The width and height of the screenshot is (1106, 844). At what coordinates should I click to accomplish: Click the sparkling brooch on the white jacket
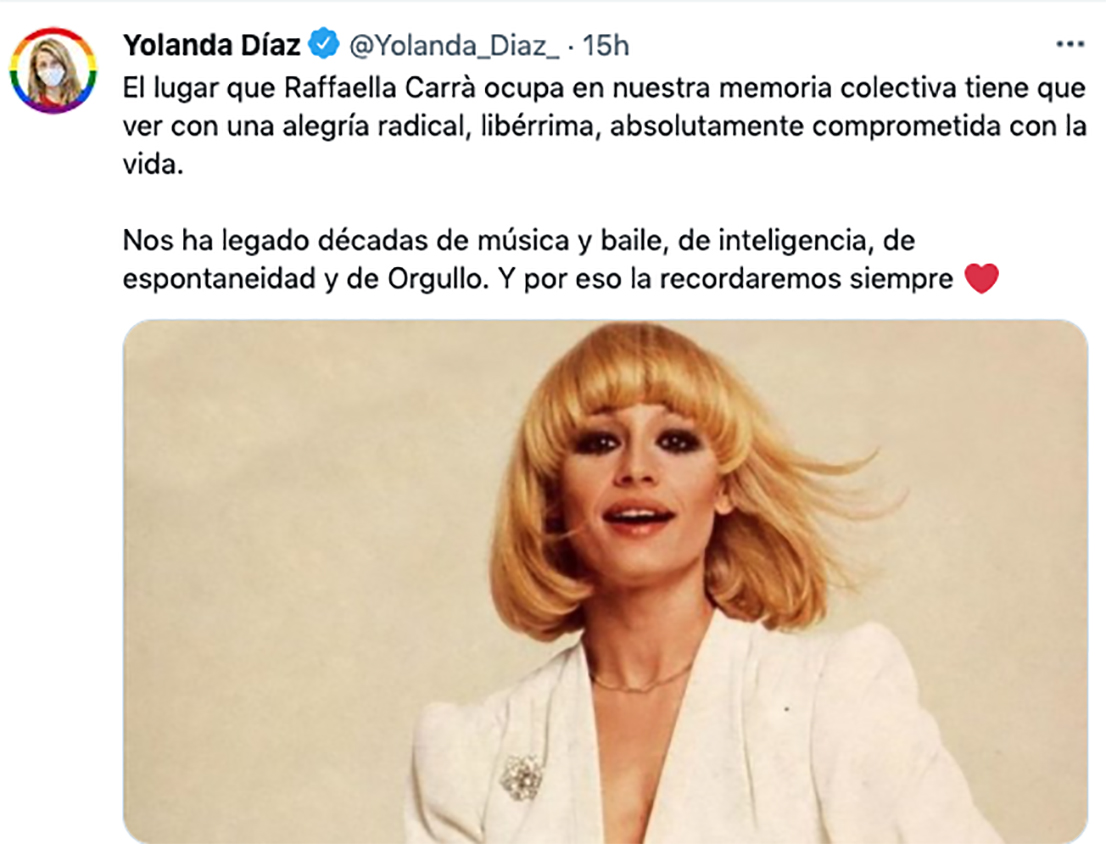521,777
